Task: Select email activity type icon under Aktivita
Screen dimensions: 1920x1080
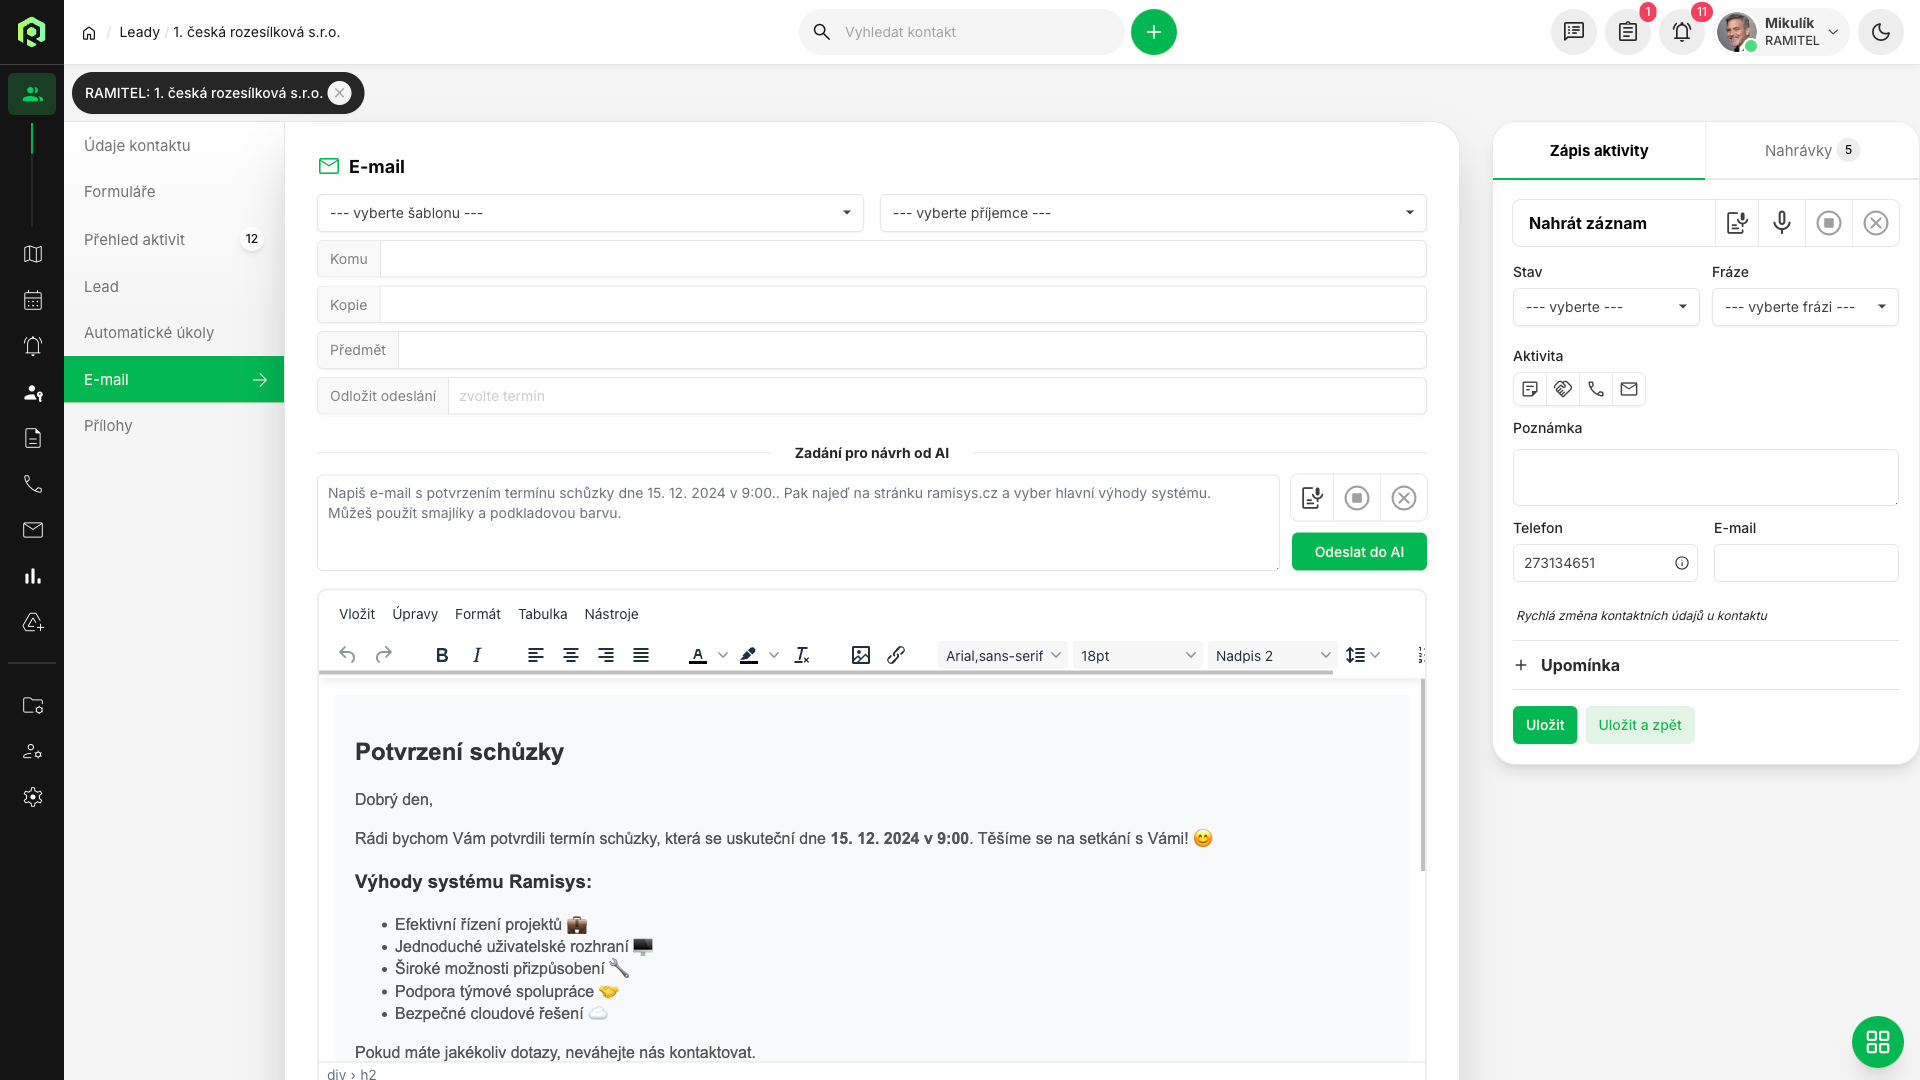Action: pos(1629,389)
